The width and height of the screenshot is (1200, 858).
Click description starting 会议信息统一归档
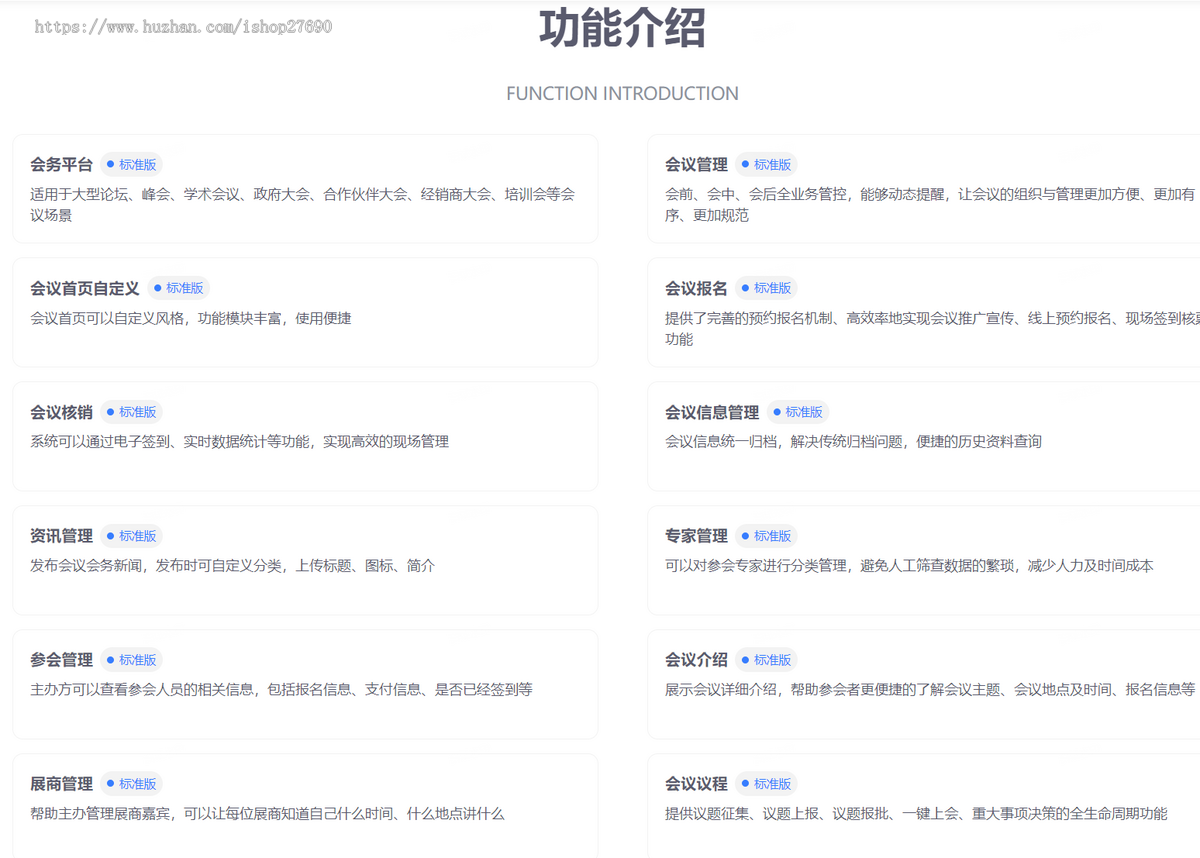(x=853, y=441)
